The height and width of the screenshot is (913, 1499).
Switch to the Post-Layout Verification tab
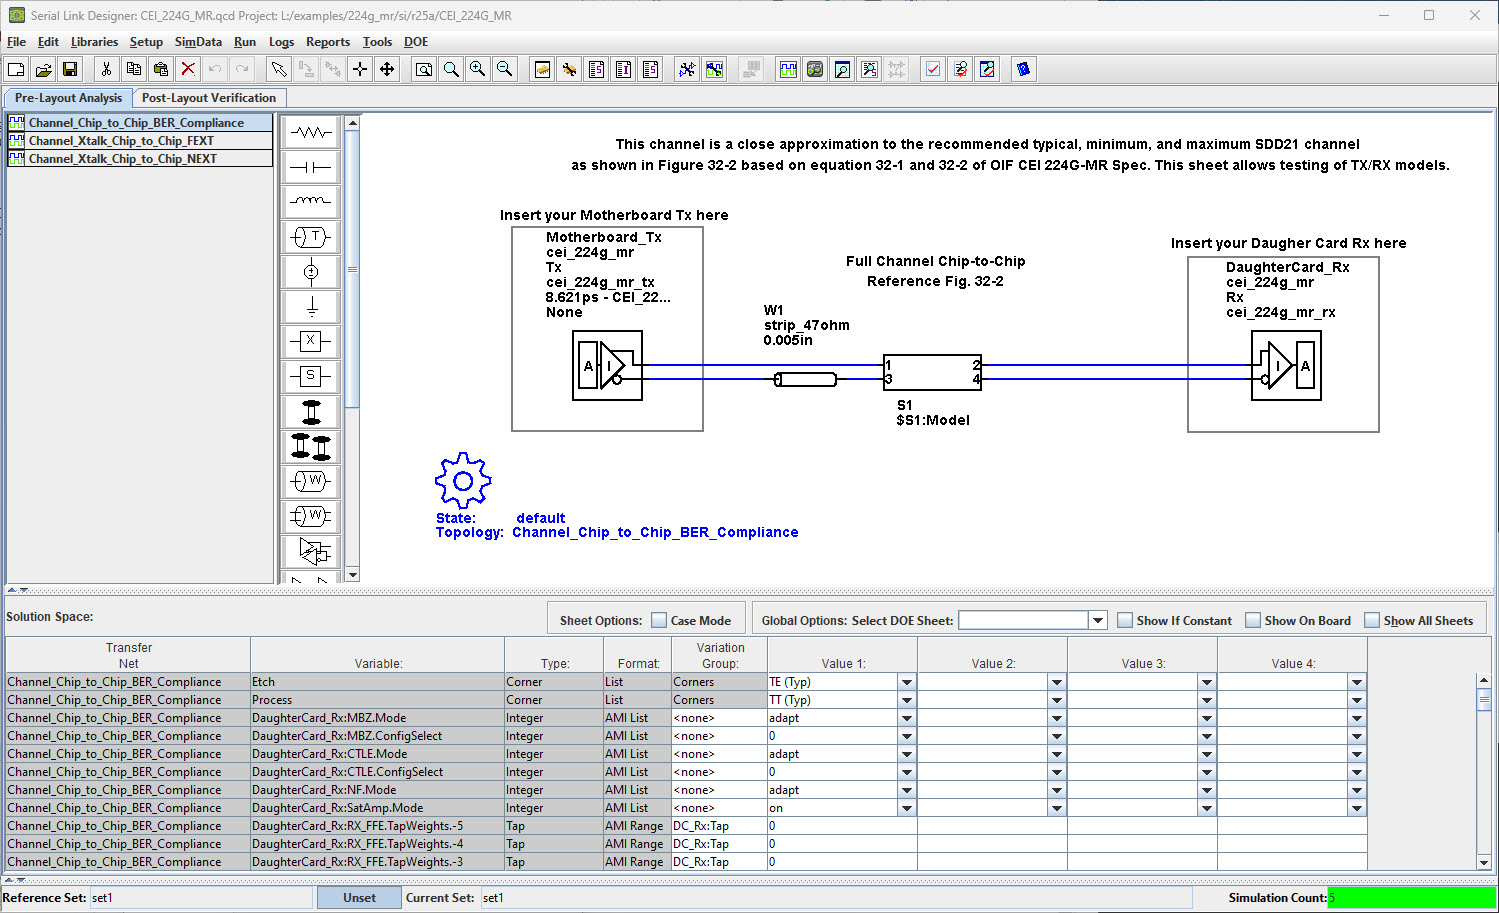(x=209, y=98)
